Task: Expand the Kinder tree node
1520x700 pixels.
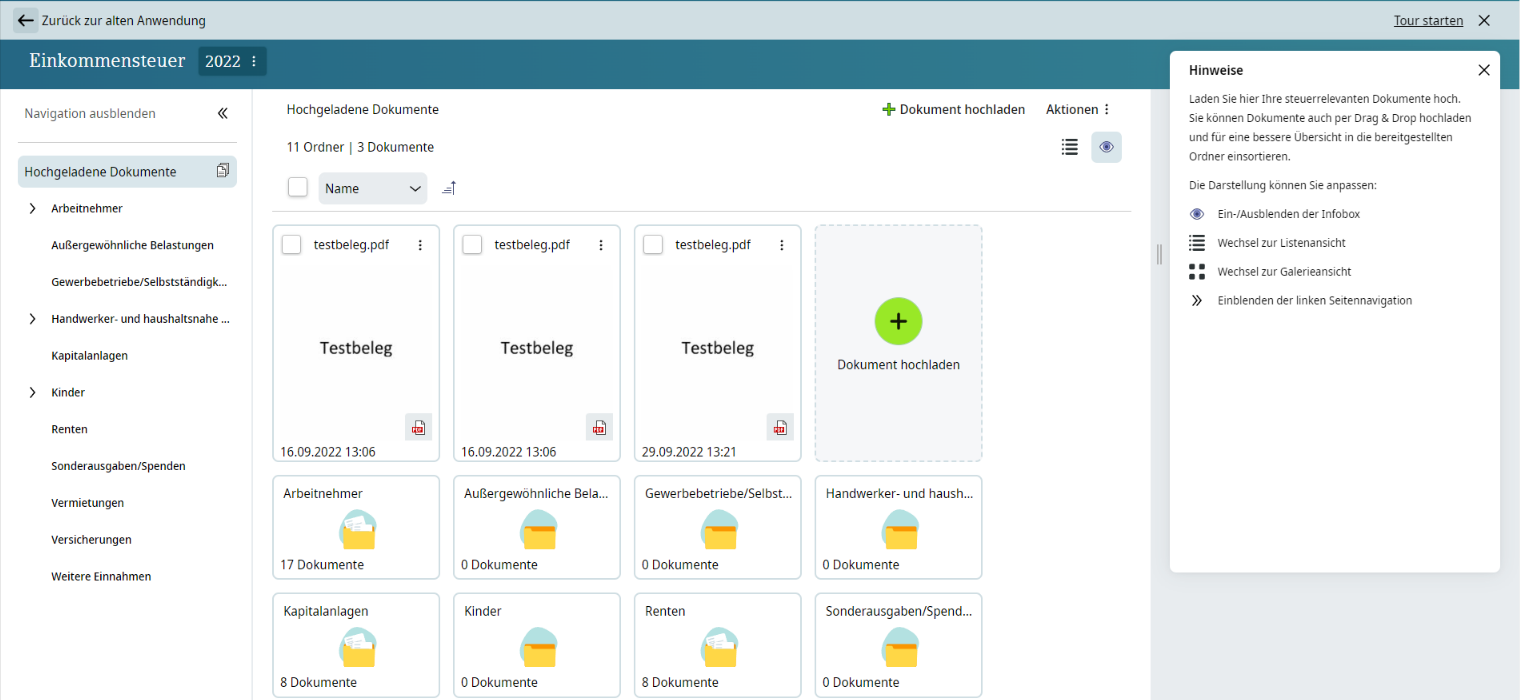Action: click(x=32, y=392)
